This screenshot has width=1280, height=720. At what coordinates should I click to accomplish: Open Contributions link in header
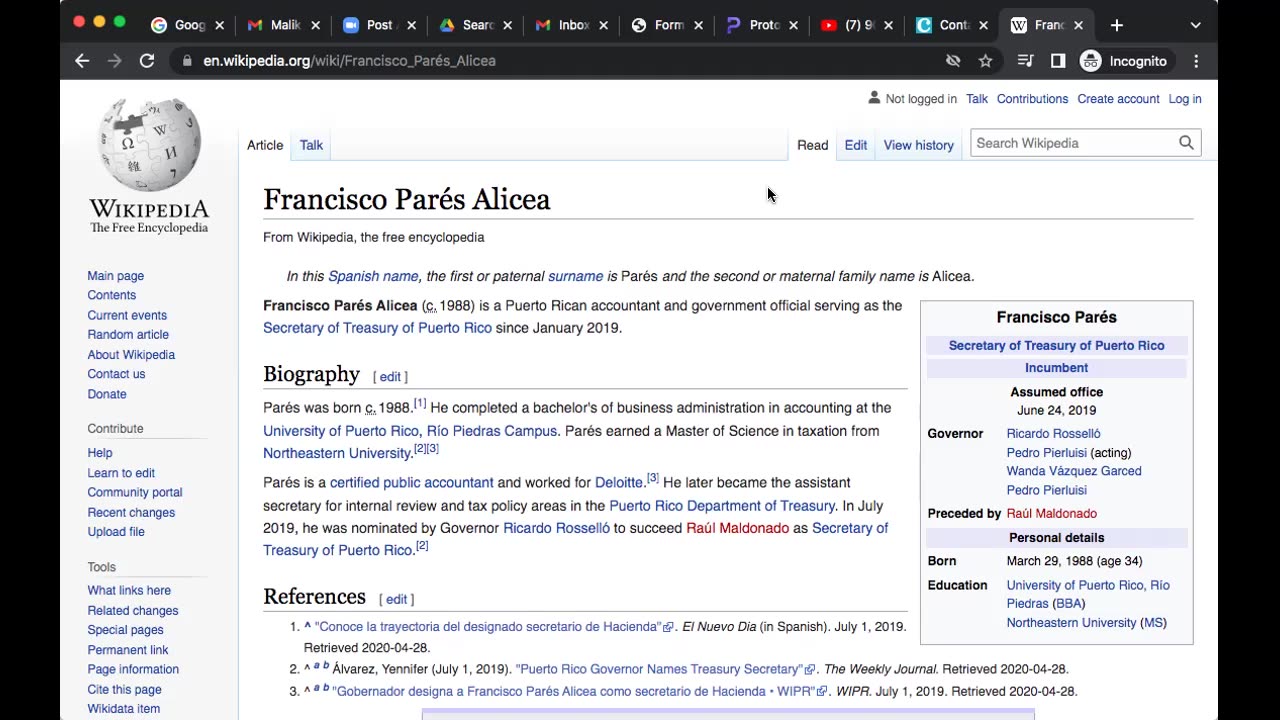point(1032,99)
